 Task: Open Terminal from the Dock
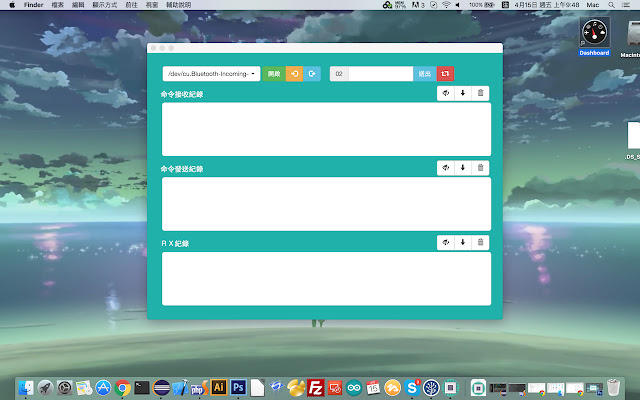(x=142, y=387)
